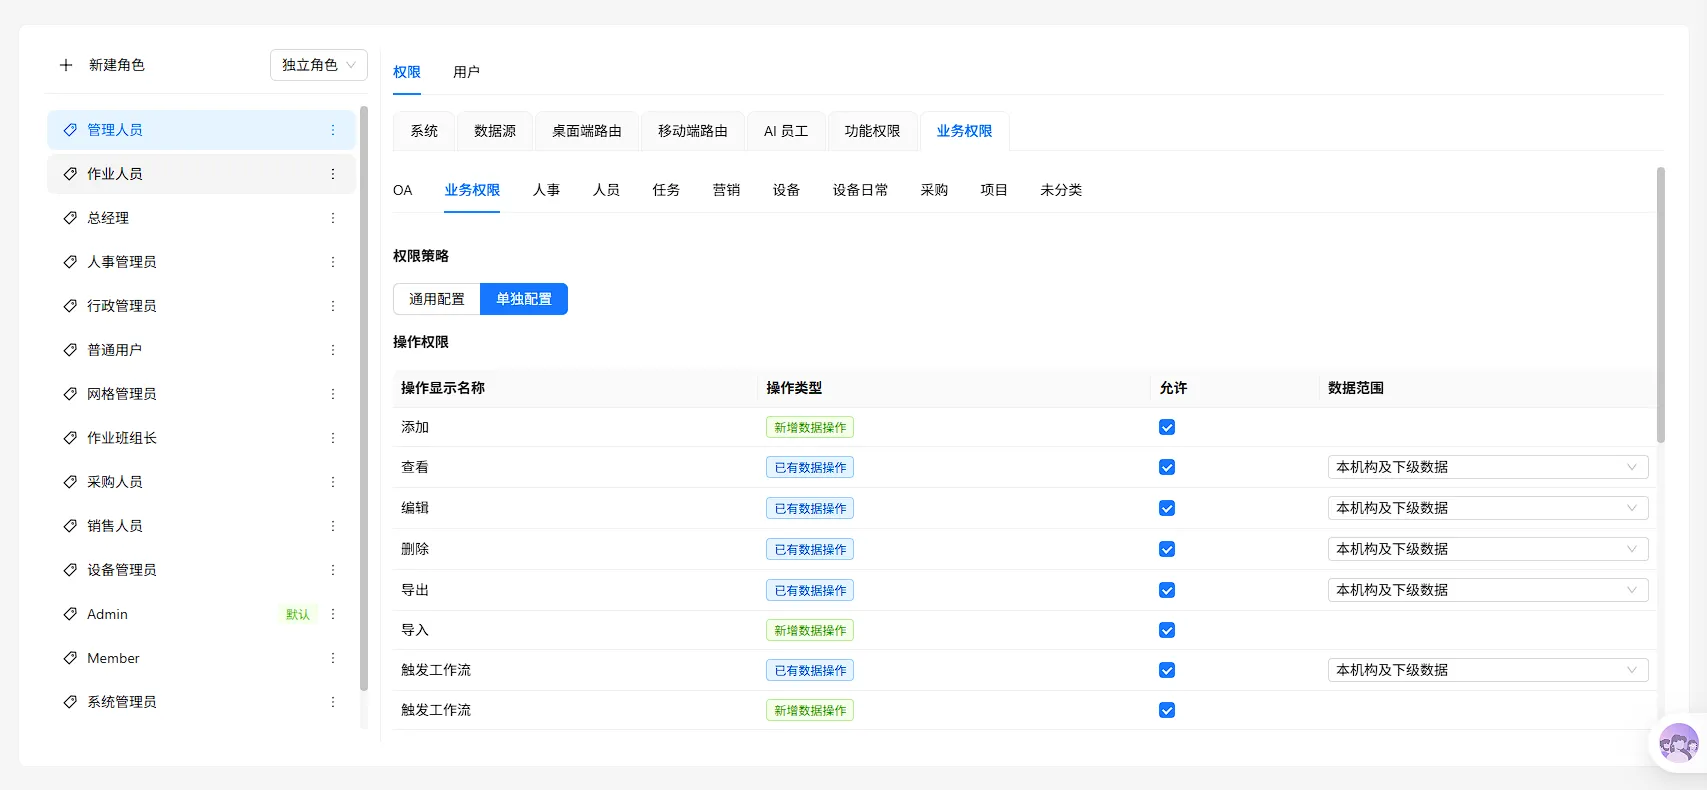The image size is (1707, 790).
Task: Select the 营销 sub-tab
Action: (x=726, y=190)
